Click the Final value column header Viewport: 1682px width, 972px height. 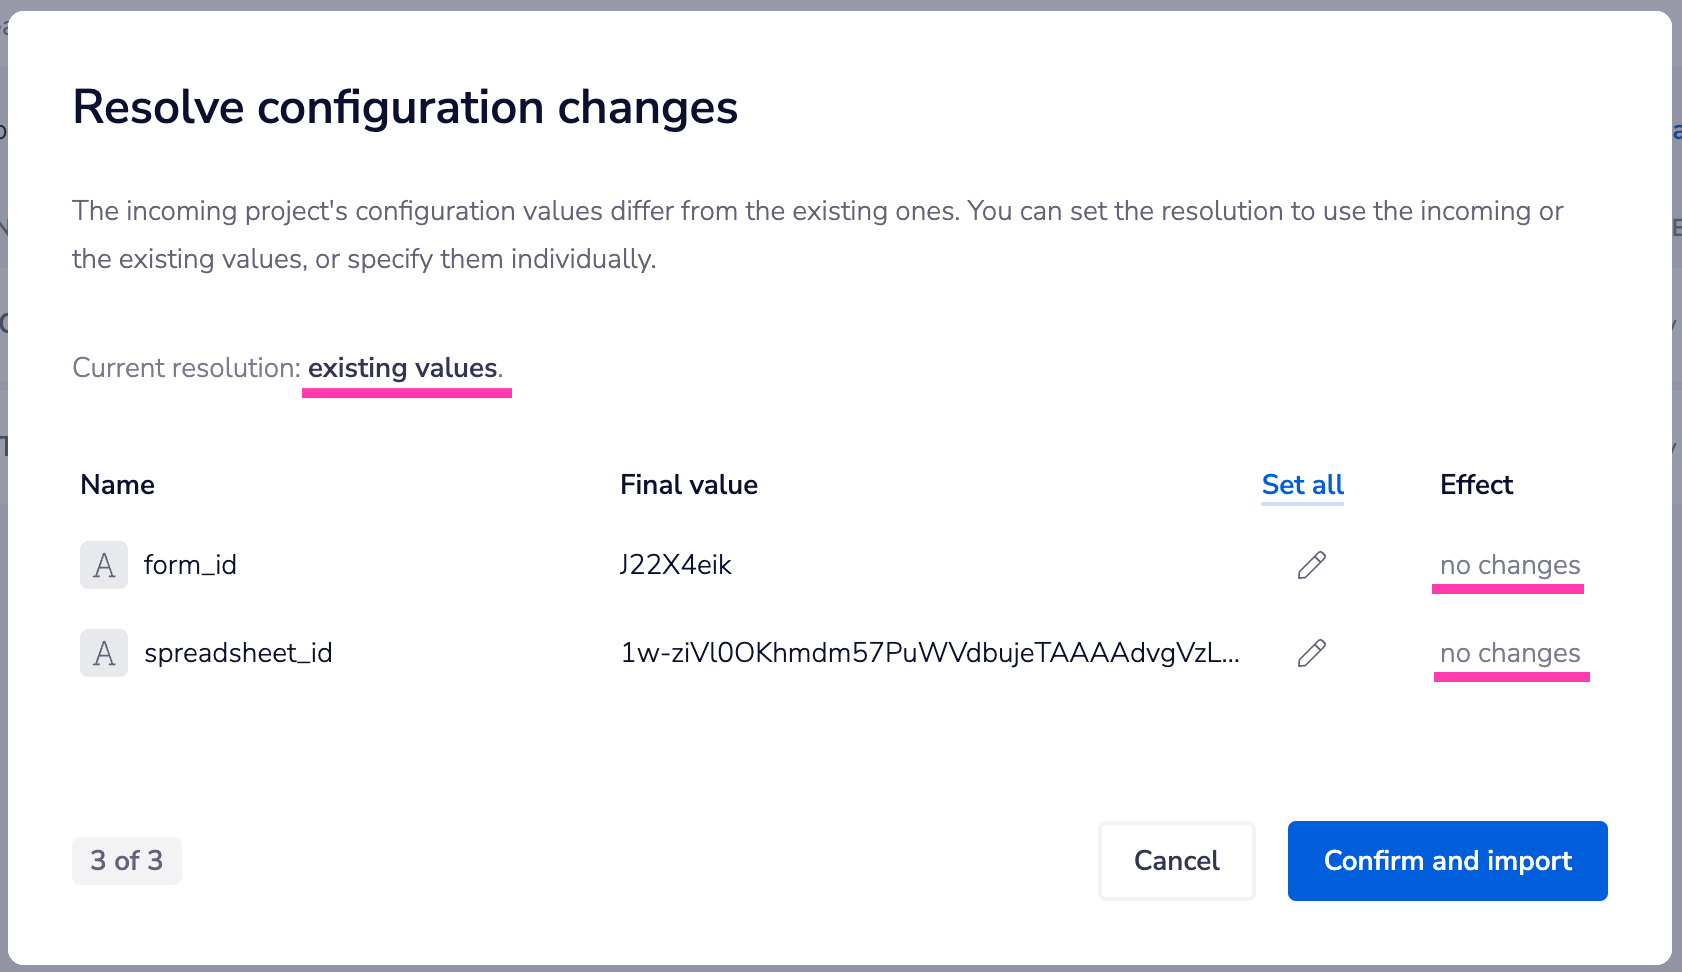click(689, 485)
